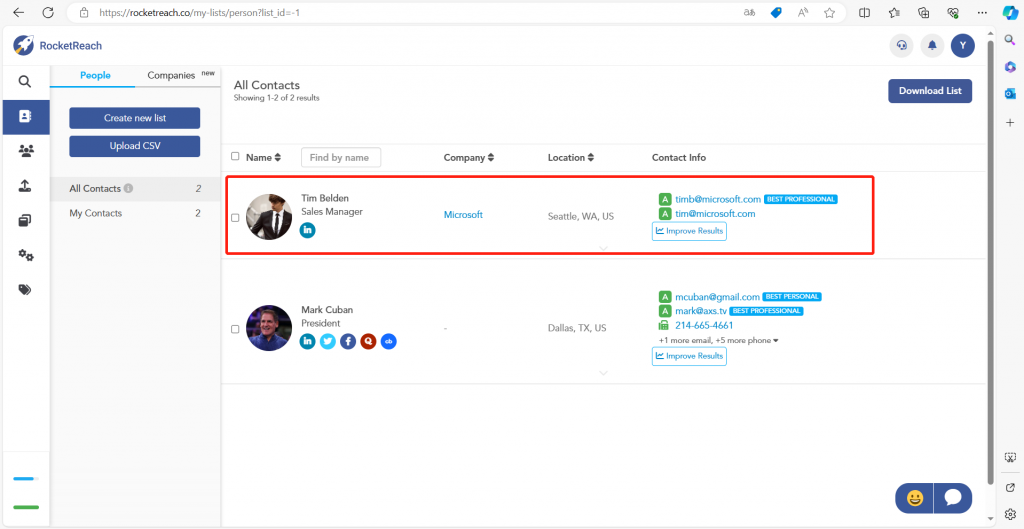Viewport: 1024px width, 529px height.
Task: Open the tags sidebar icon
Action: coord(25,290)
